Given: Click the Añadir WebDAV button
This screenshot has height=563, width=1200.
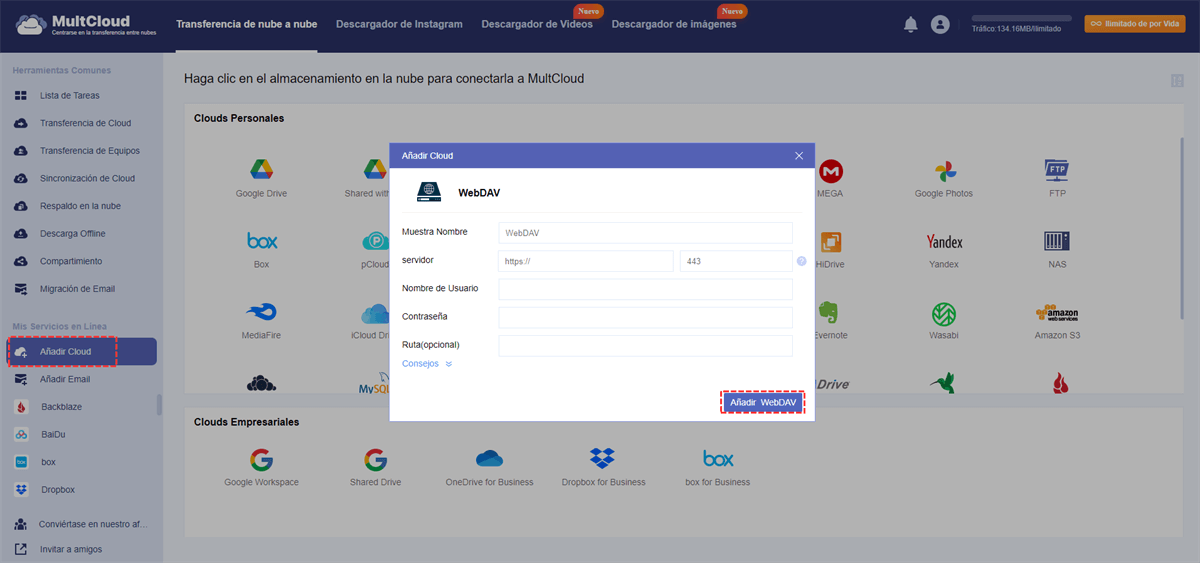Looking at the screenshot, I should (x=763, y=402).
